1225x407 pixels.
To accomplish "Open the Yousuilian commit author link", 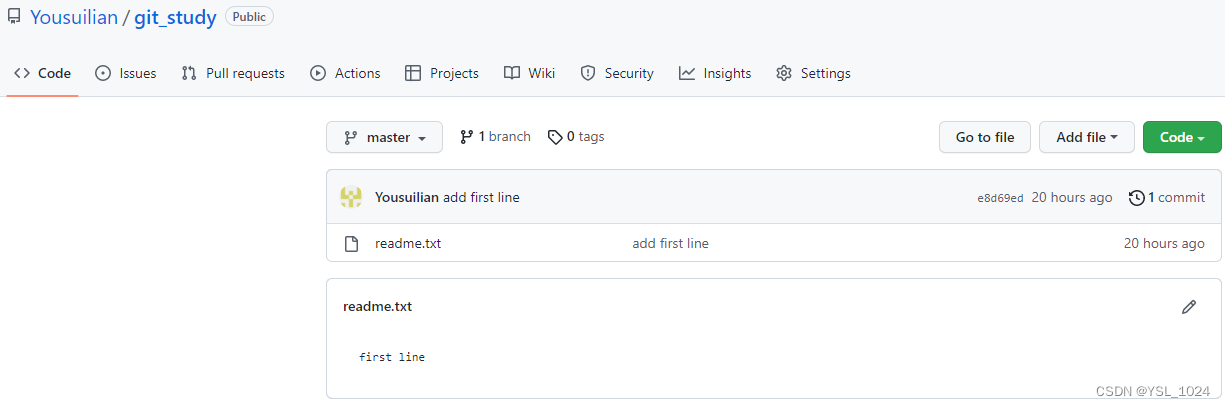I will pyautogui.click(x=407, y=197).
